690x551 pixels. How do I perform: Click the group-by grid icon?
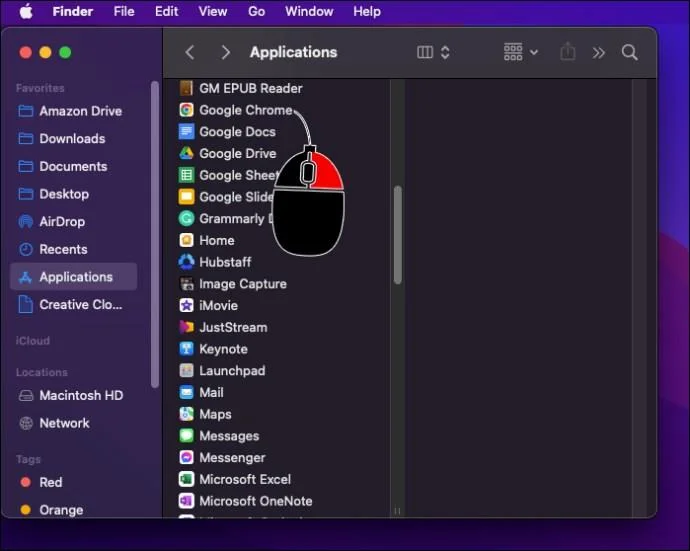click(x=513, y=52)
